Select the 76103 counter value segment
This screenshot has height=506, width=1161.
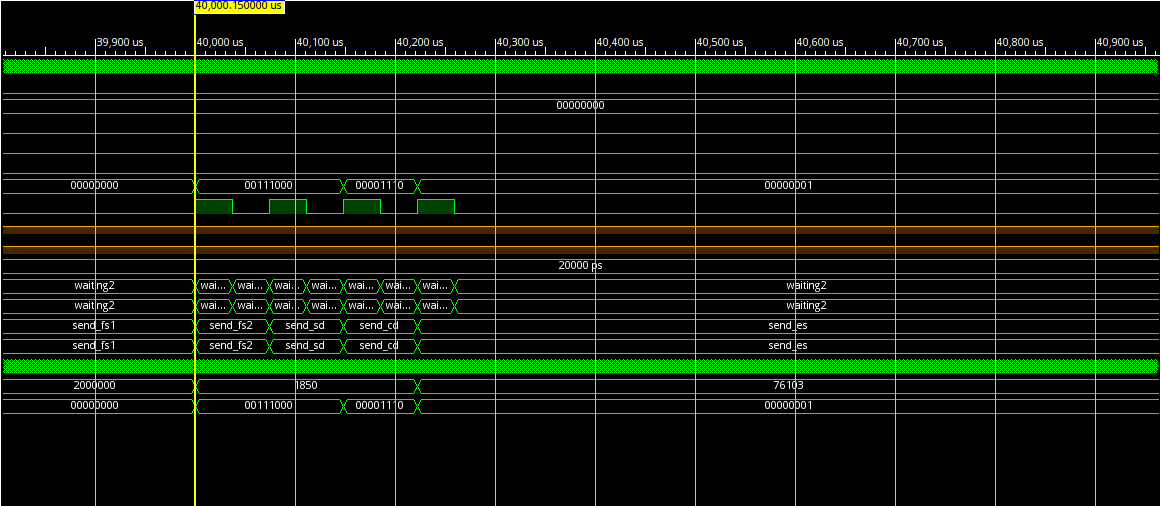click(787, 386)
